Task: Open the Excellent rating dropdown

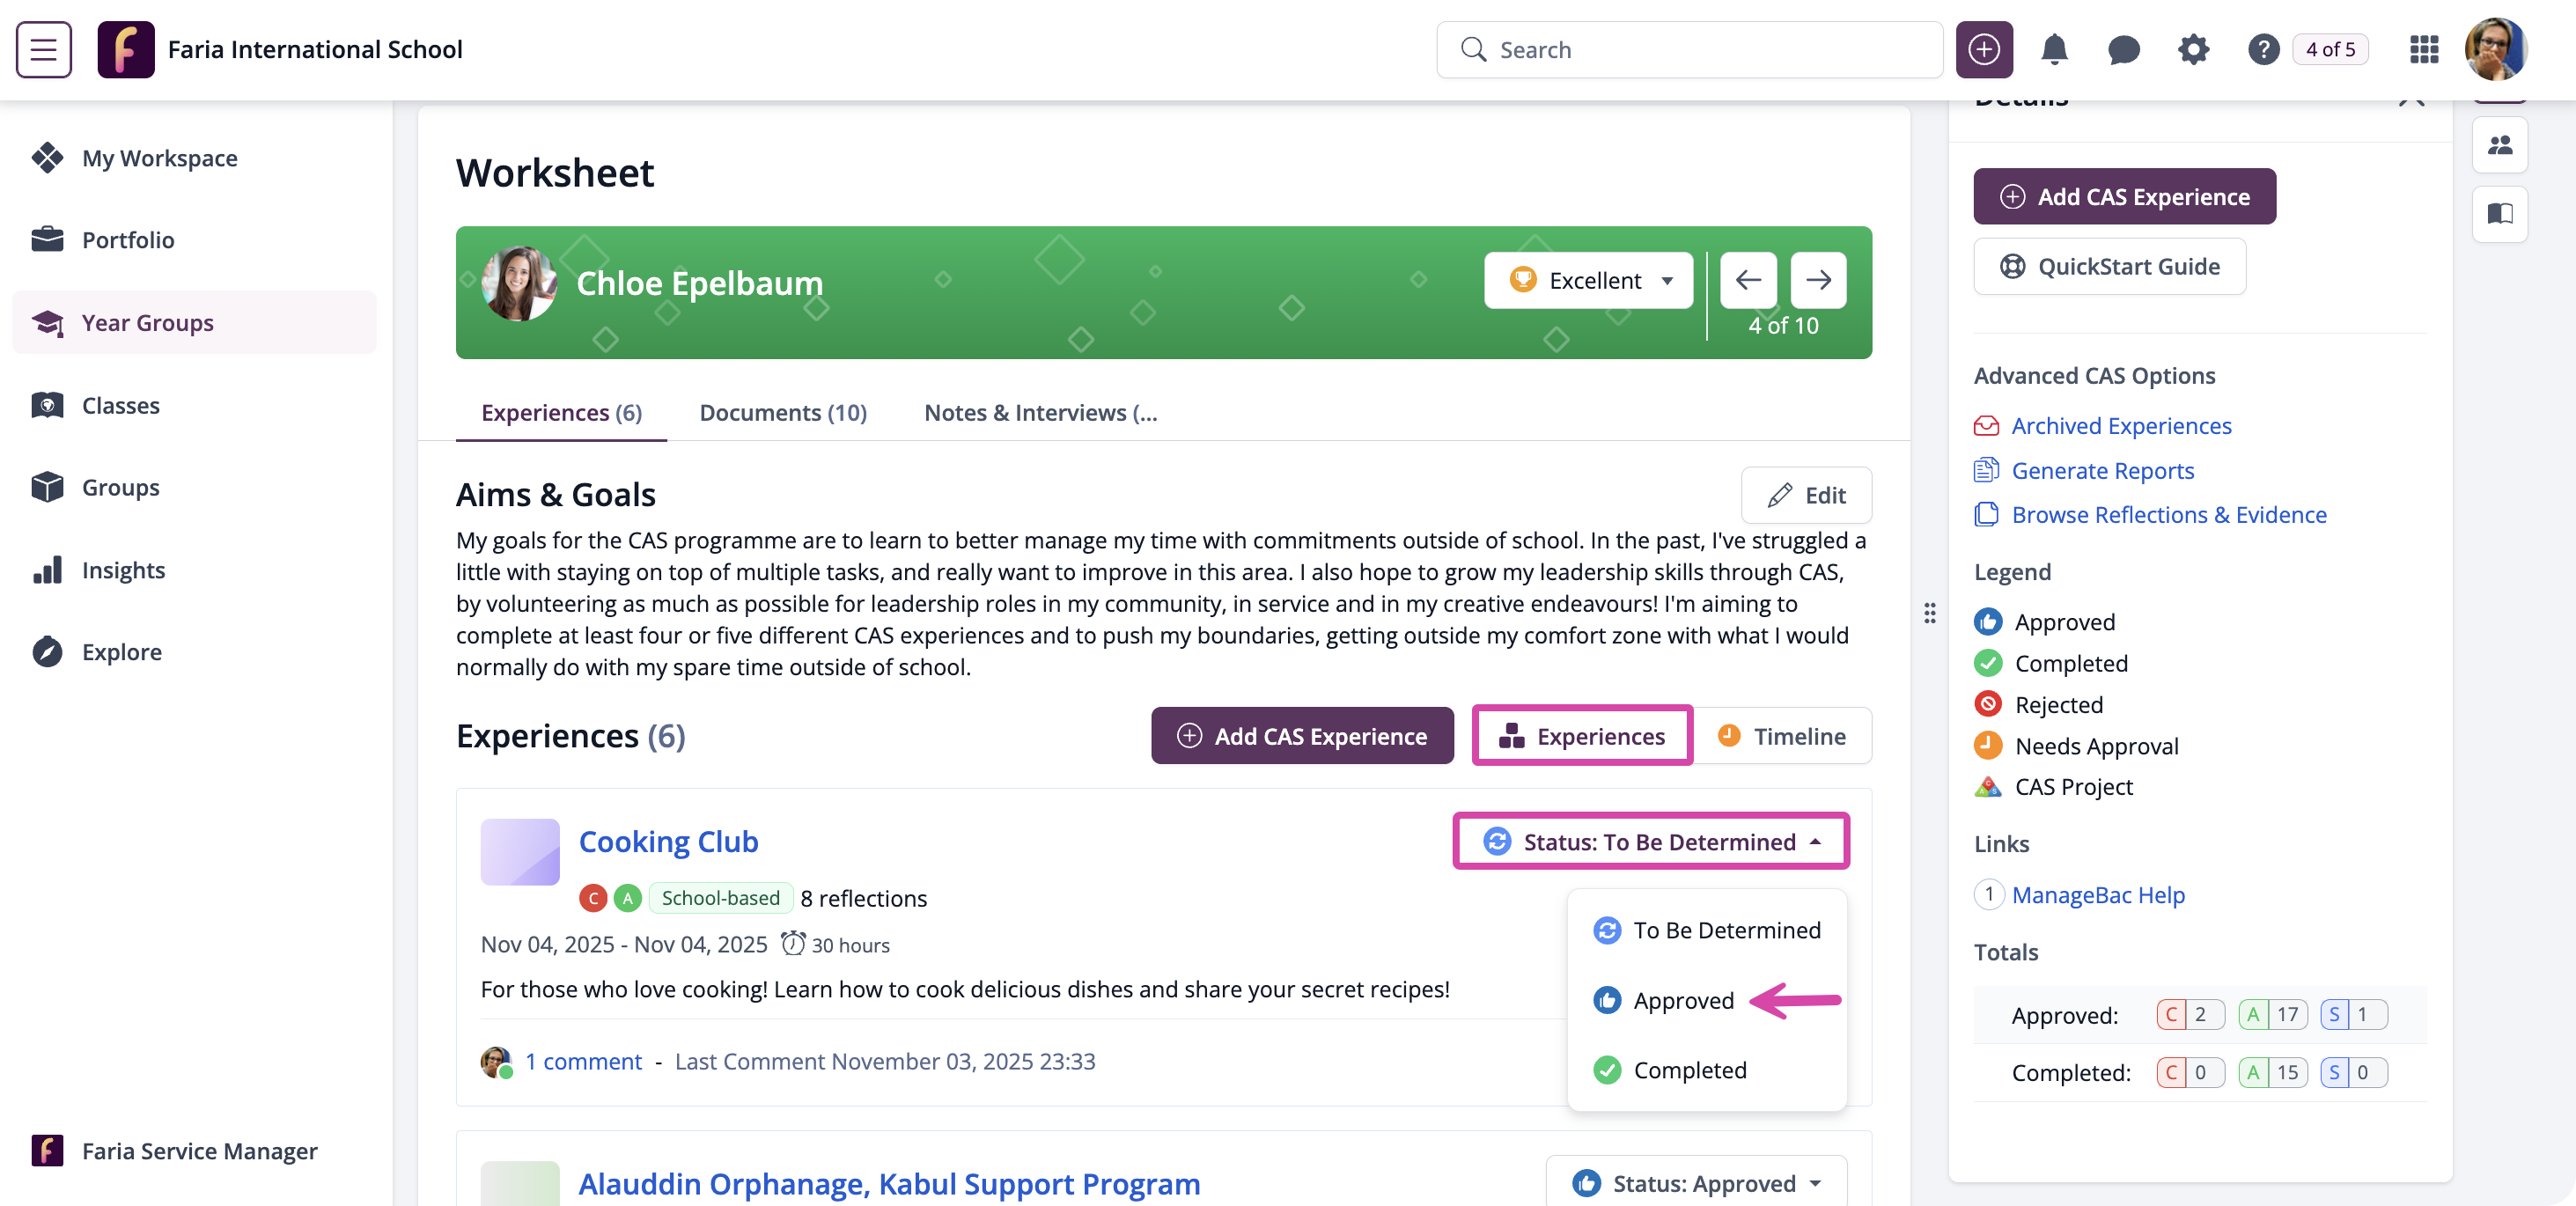Action: 1588,280
